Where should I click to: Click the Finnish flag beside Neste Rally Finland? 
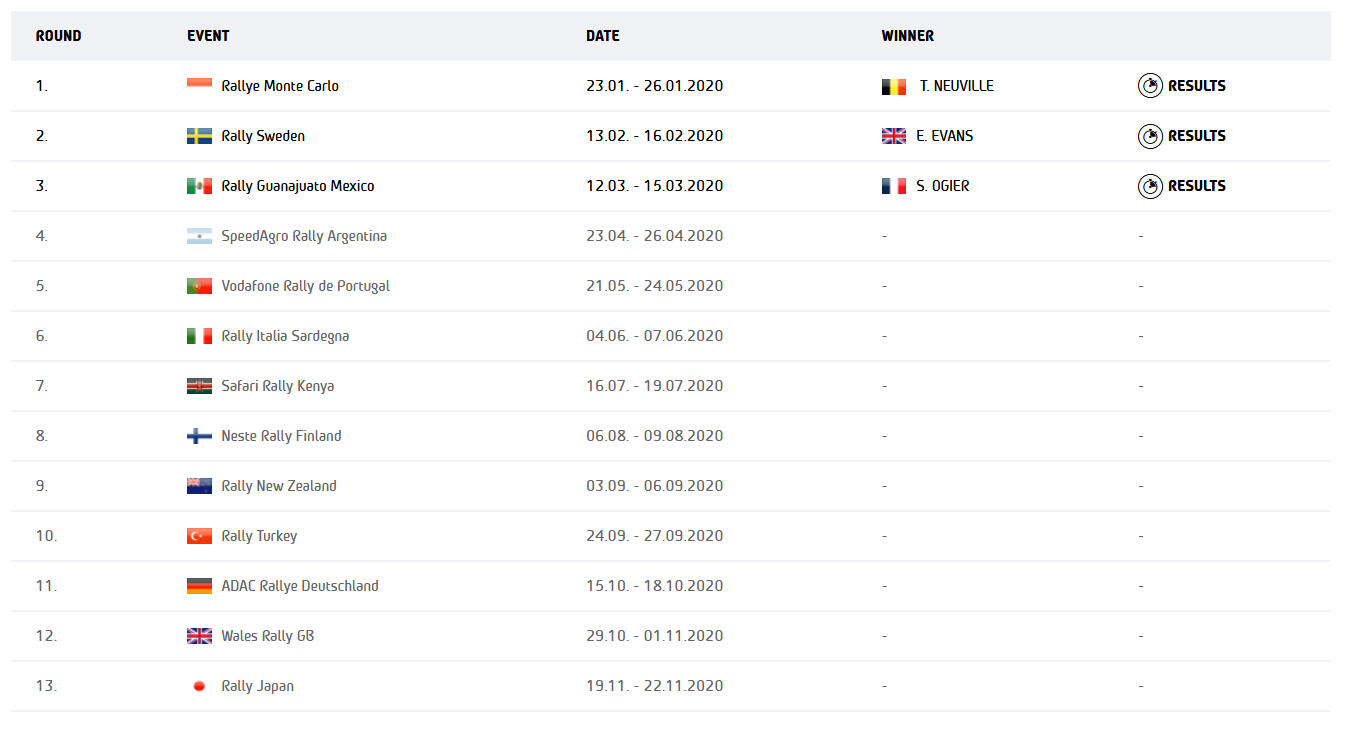pyautogui.click(x=199, y=436)
